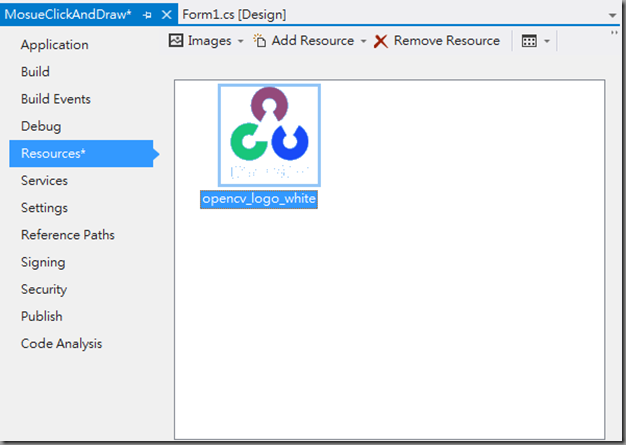Click the Add Resource icon
Screen dimensions: 626x445
pos(260,40)
